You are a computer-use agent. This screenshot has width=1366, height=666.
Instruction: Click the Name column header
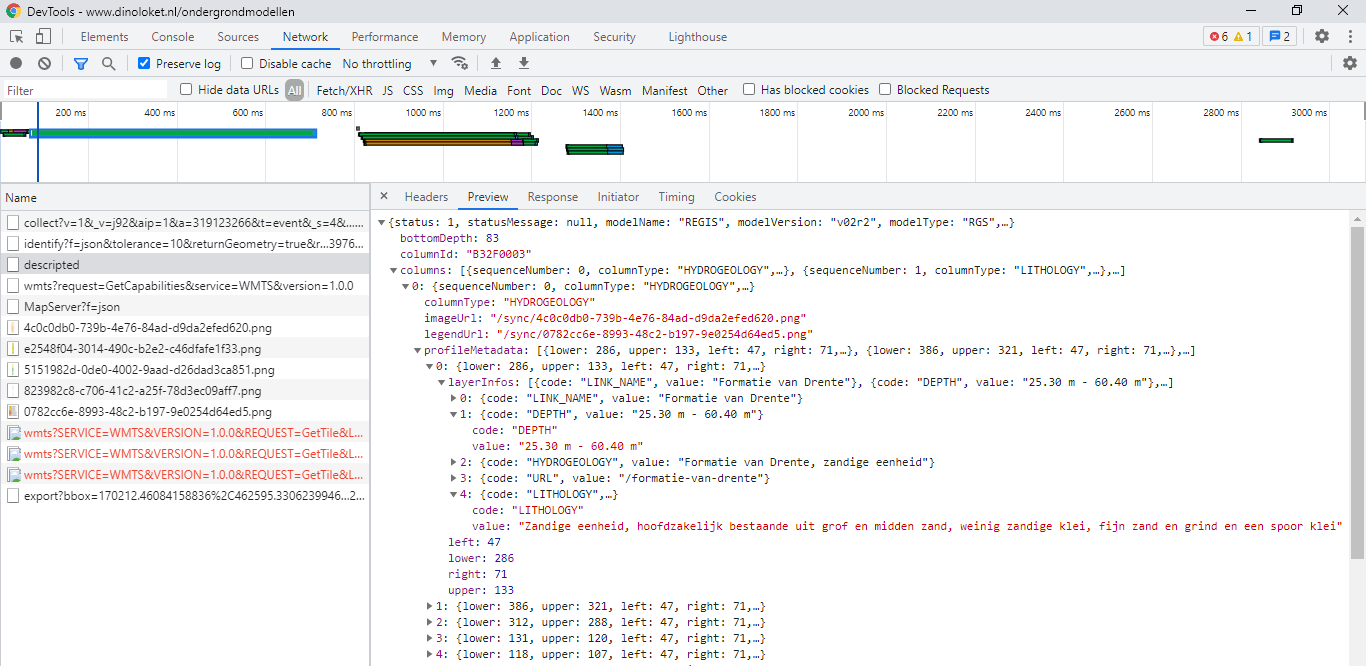coord(185,198)
